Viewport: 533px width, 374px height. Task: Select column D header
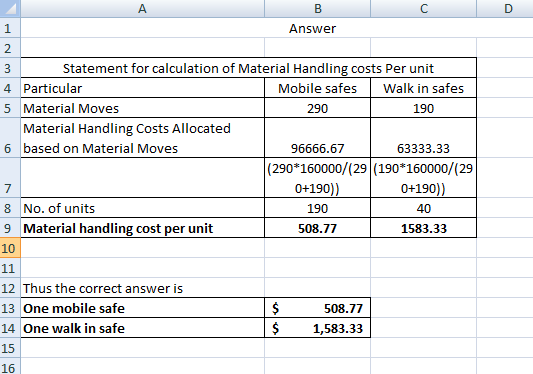click(505, 8)
